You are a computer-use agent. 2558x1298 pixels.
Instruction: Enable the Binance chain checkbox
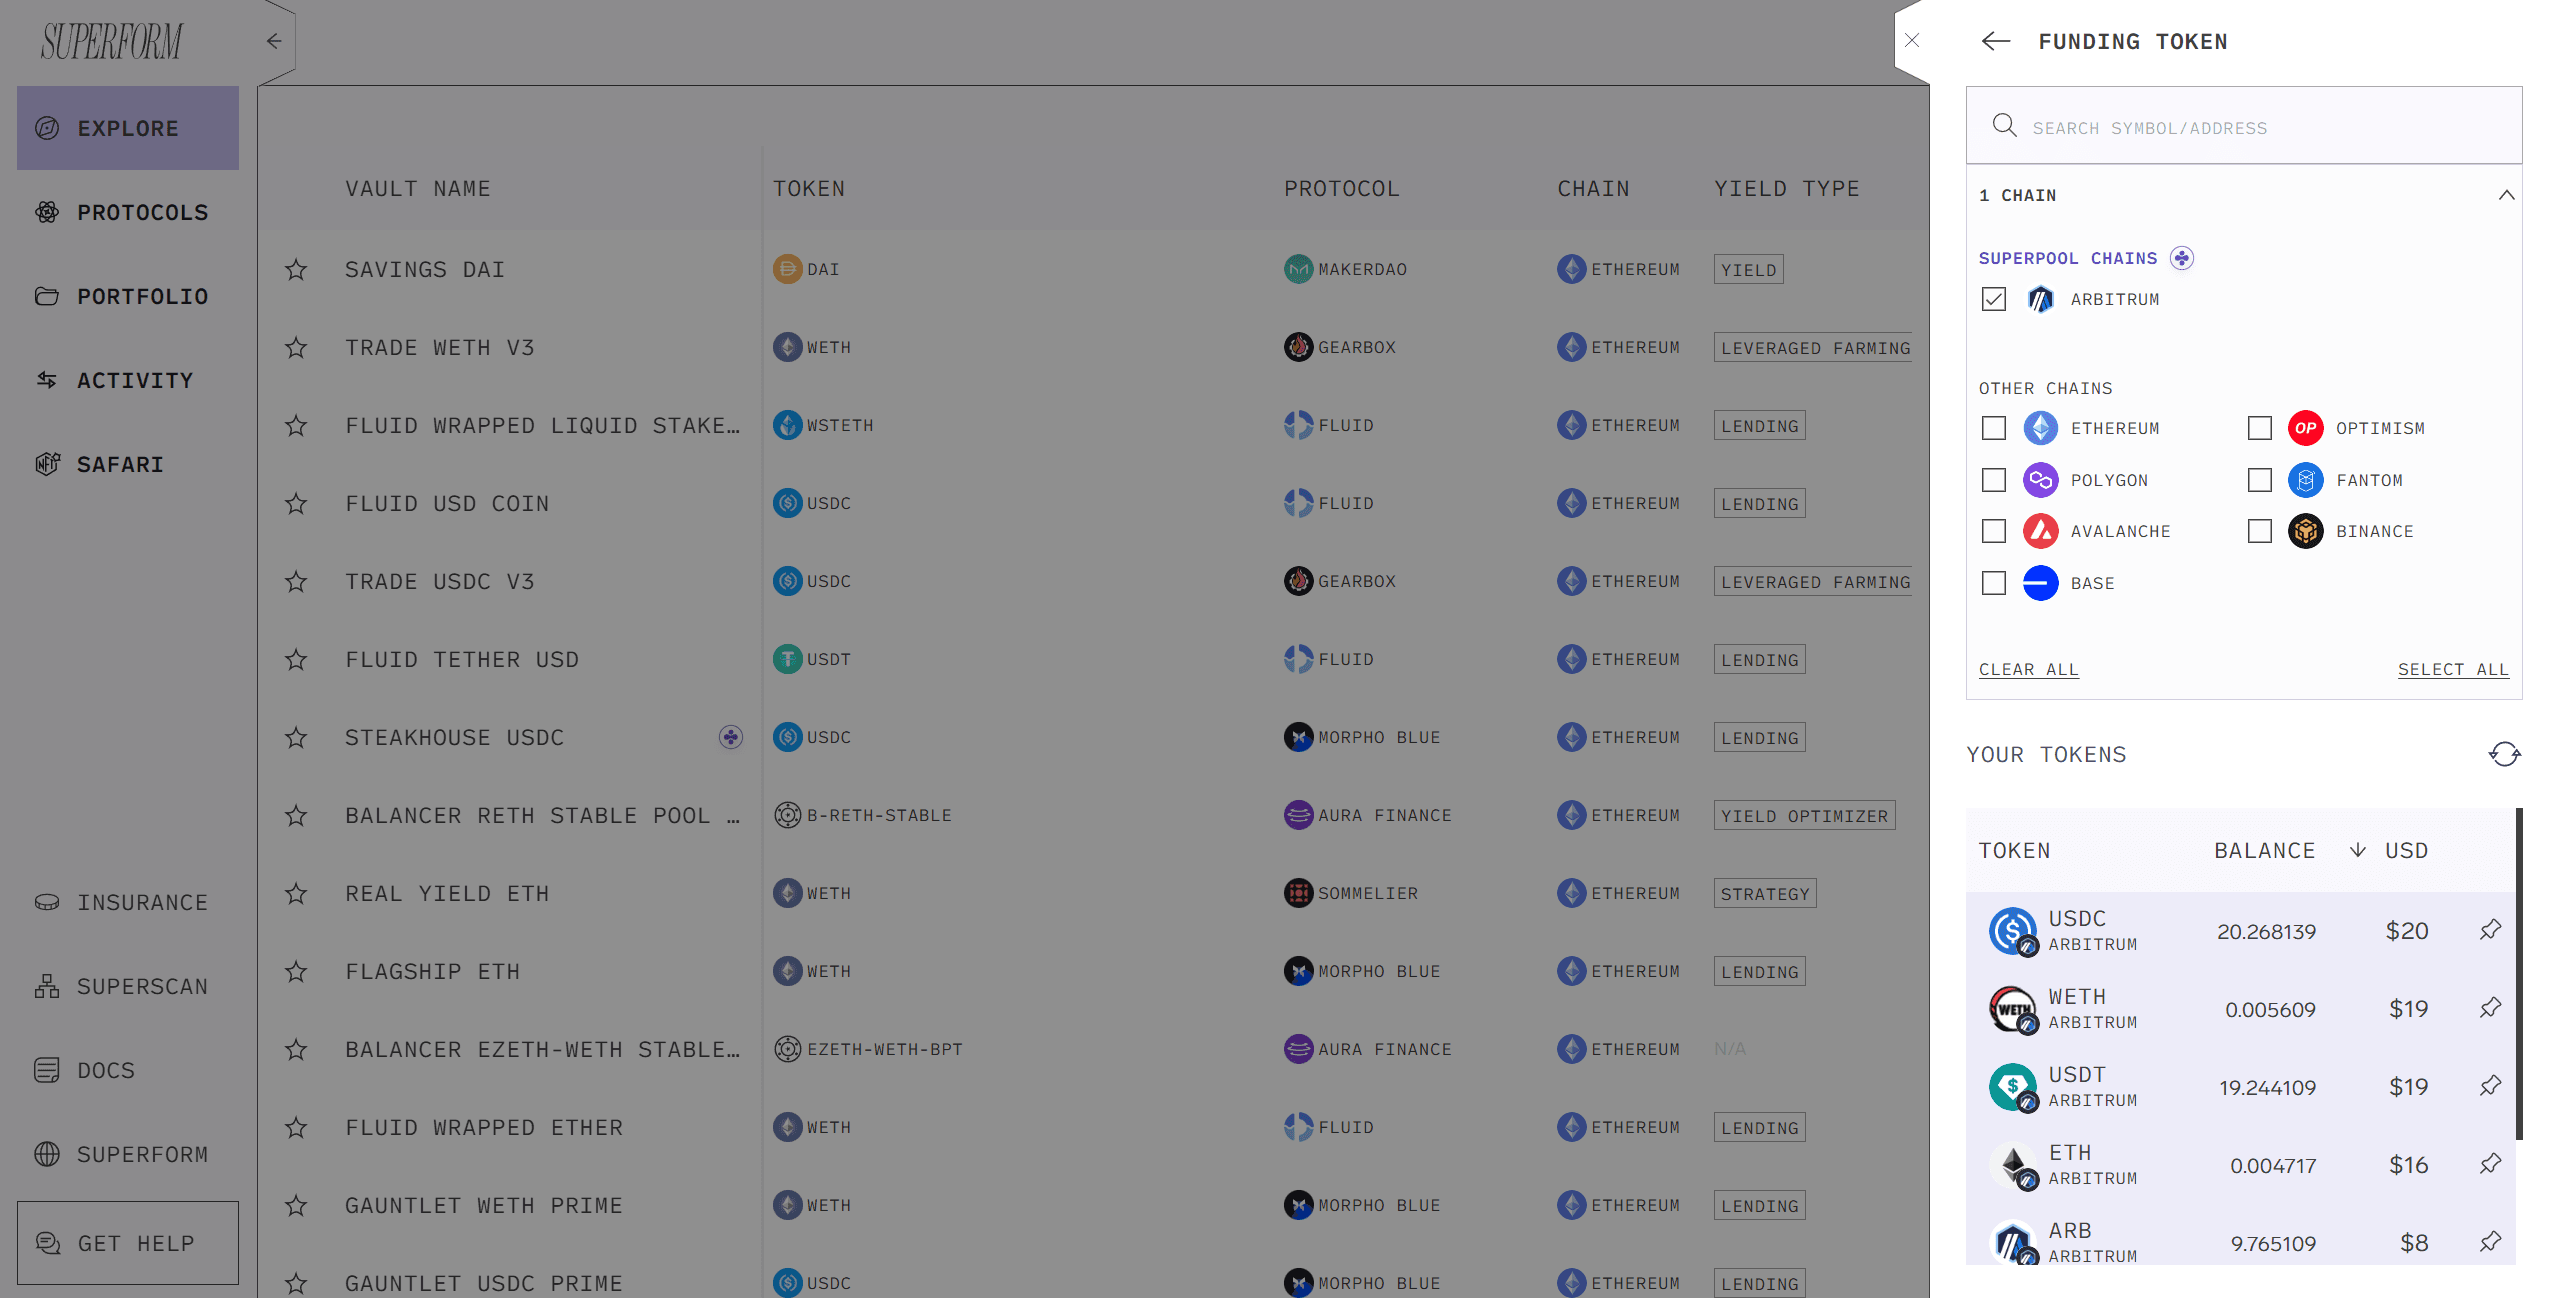2260,531
